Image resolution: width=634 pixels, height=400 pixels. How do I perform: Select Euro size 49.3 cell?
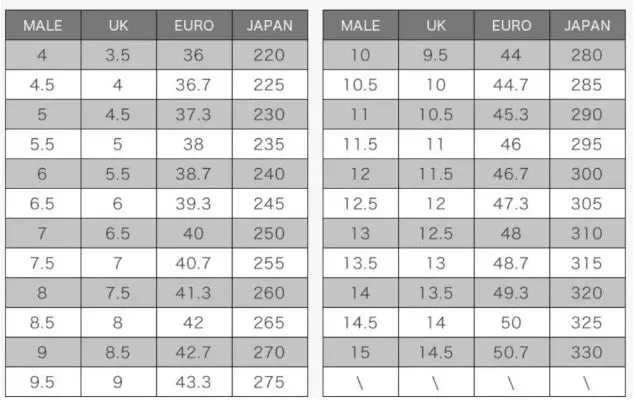pyautogui.click(x=511, y=293)
